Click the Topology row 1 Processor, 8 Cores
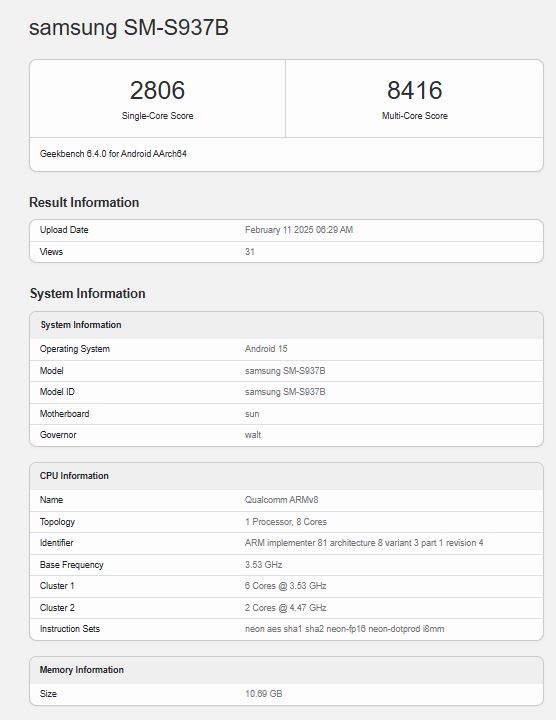The image size is (556, 720). coord(286,522)
